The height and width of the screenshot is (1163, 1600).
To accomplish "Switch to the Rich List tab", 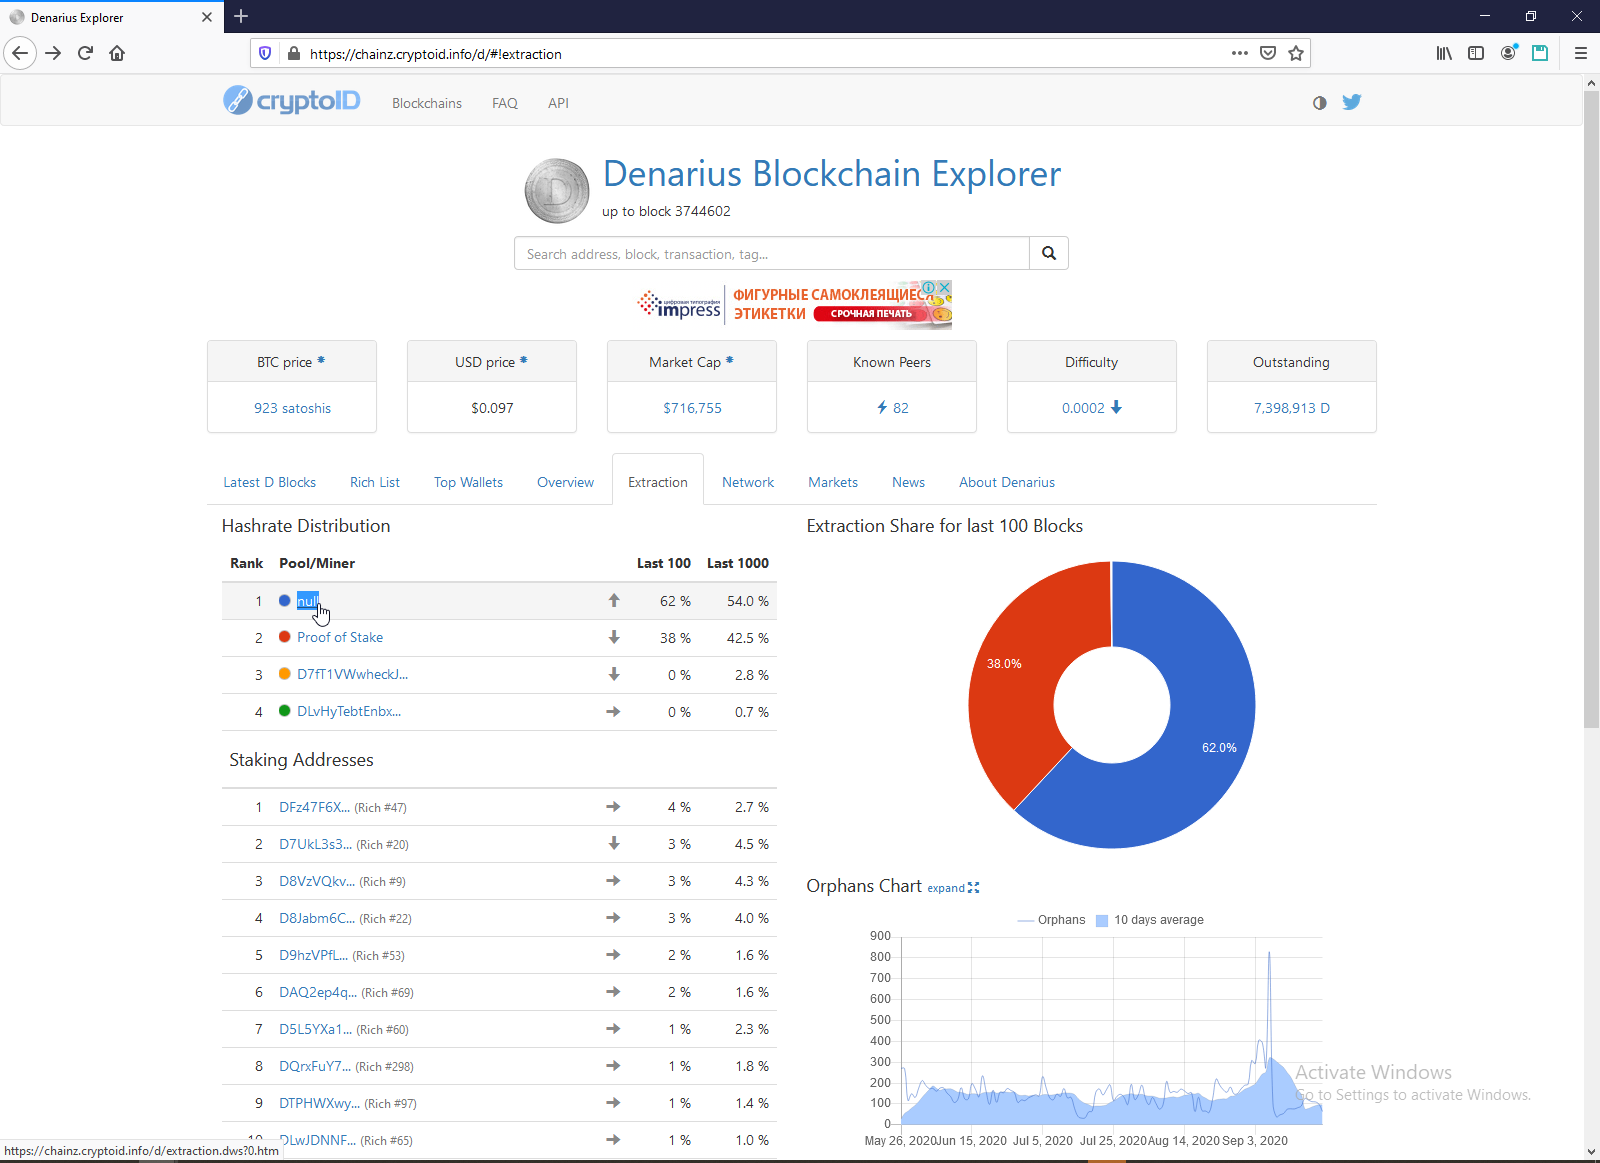I will pyautogui.click(x=375, y=482).
